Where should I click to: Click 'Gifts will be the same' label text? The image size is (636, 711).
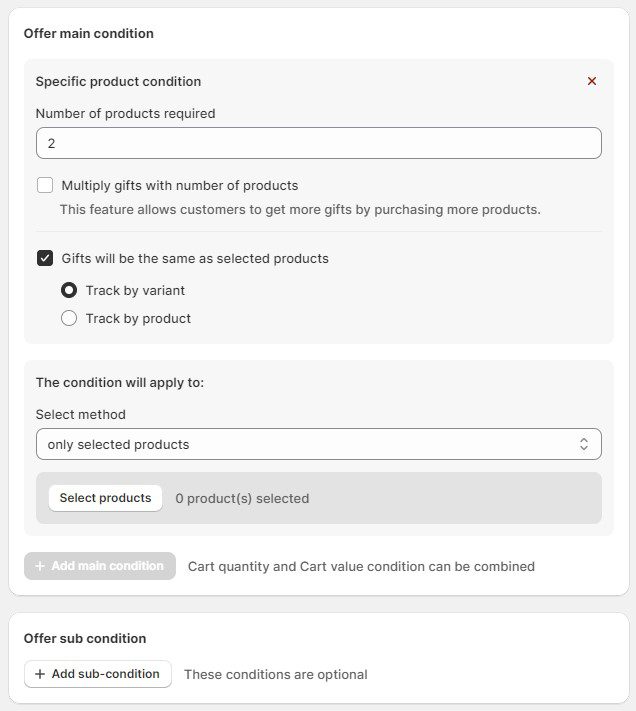click(195, 258)
